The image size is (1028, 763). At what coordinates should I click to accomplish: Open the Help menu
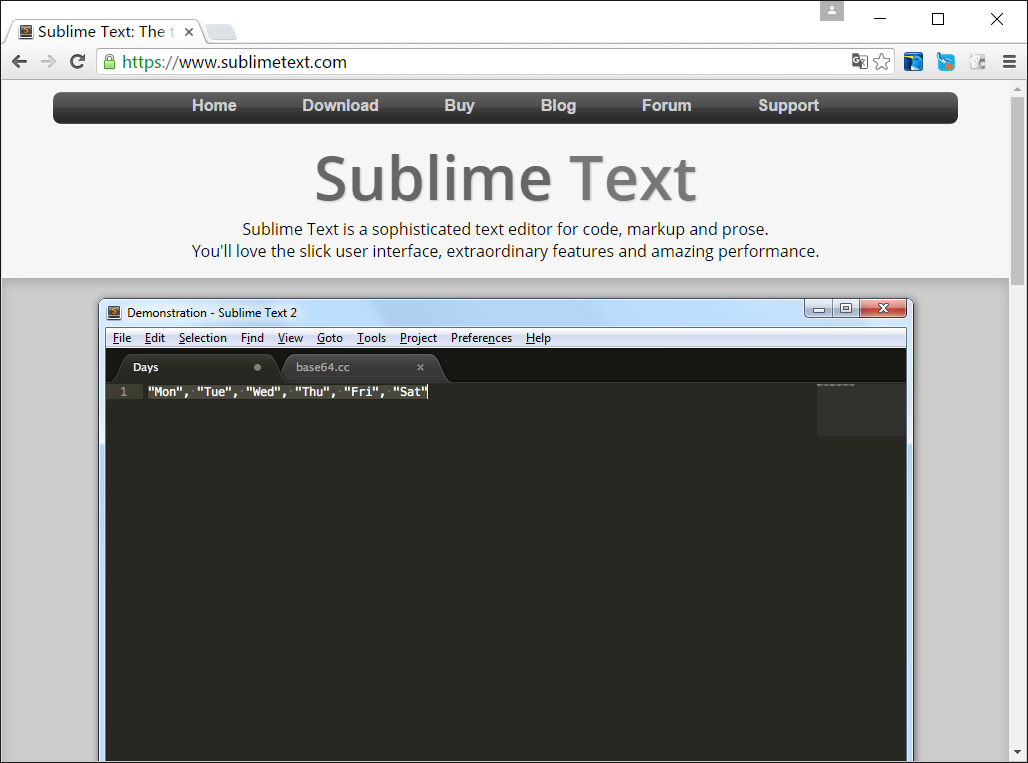(538, 338)
